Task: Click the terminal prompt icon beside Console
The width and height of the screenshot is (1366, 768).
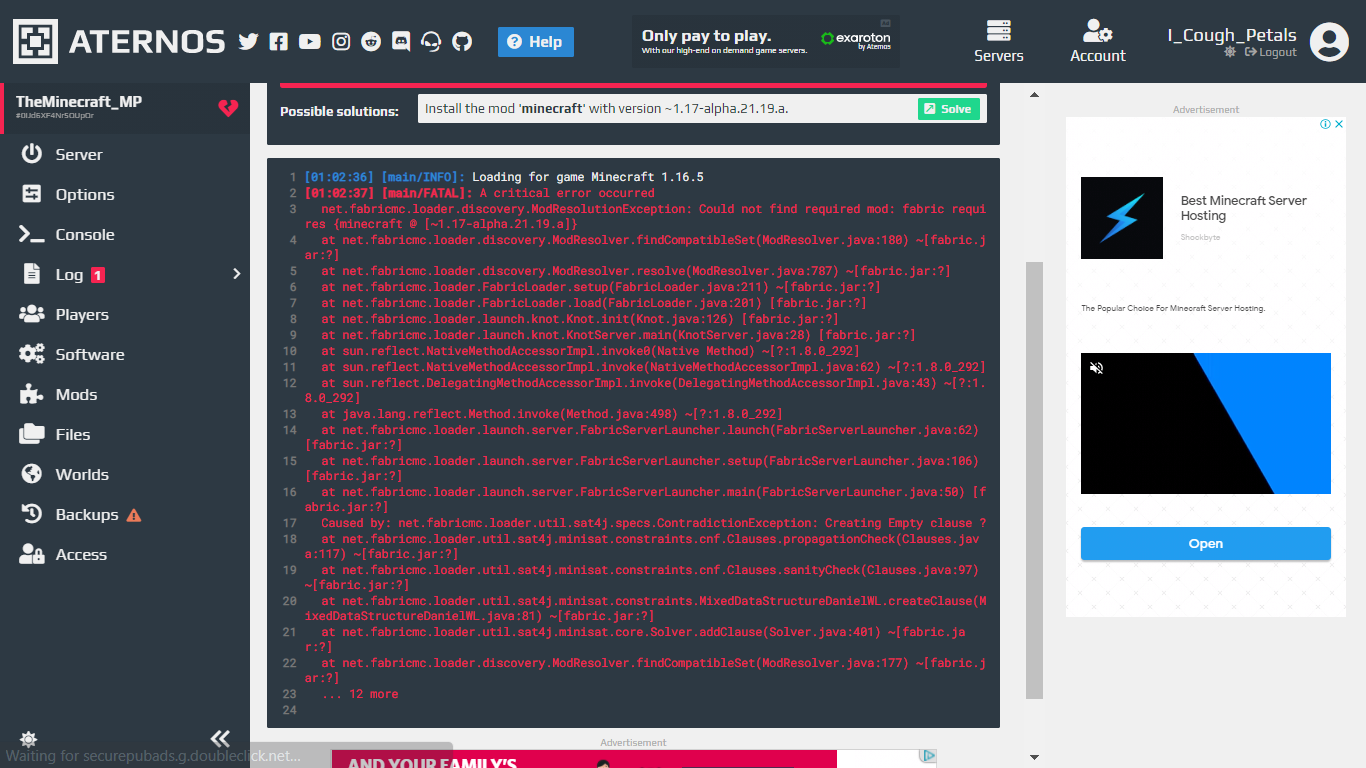Action: click(32, 234)
